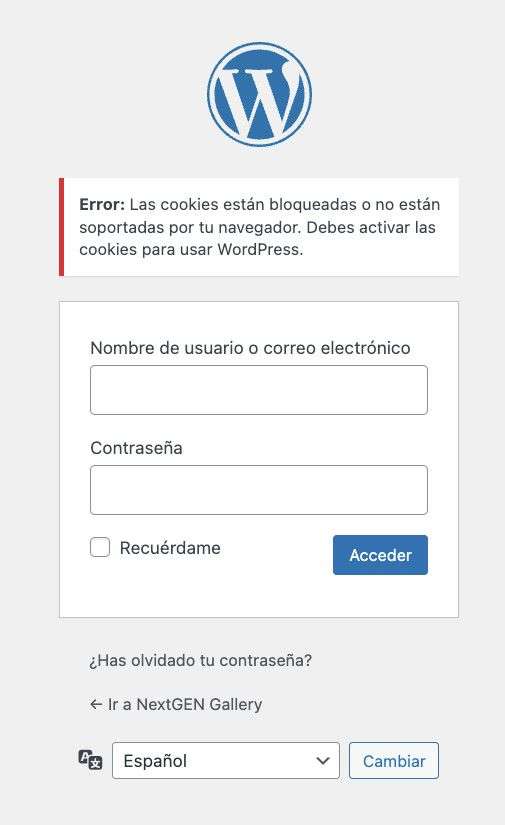The height and width of the screenshot is (825, 505).
Task: Click the cookies error message box
Action: pyautogui.click(x=259, y=227)
